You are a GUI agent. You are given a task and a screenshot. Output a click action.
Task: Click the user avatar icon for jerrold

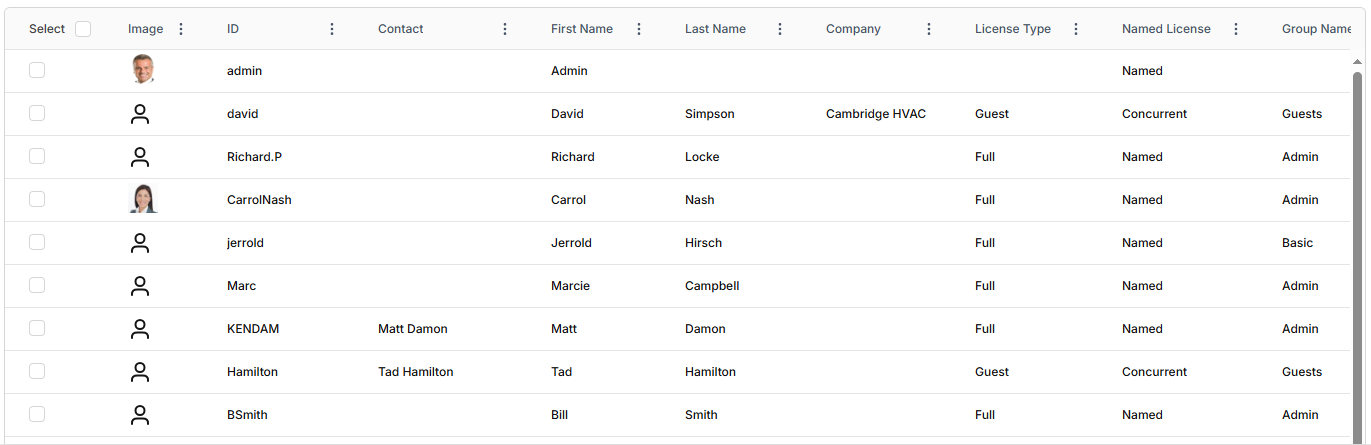pos(140,243)
